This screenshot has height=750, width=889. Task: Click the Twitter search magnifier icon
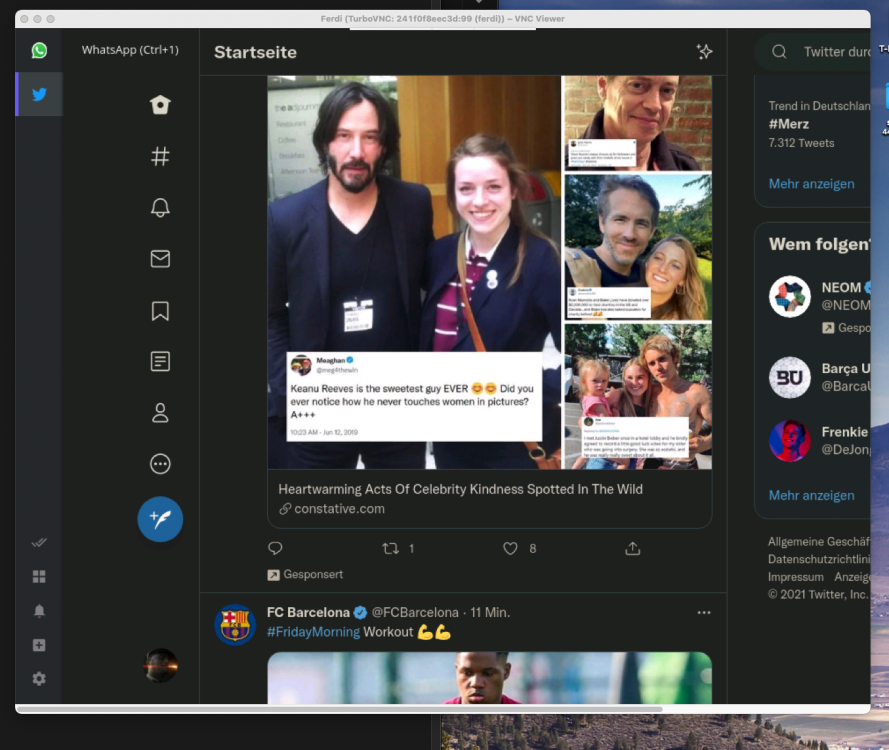point(779,52)
